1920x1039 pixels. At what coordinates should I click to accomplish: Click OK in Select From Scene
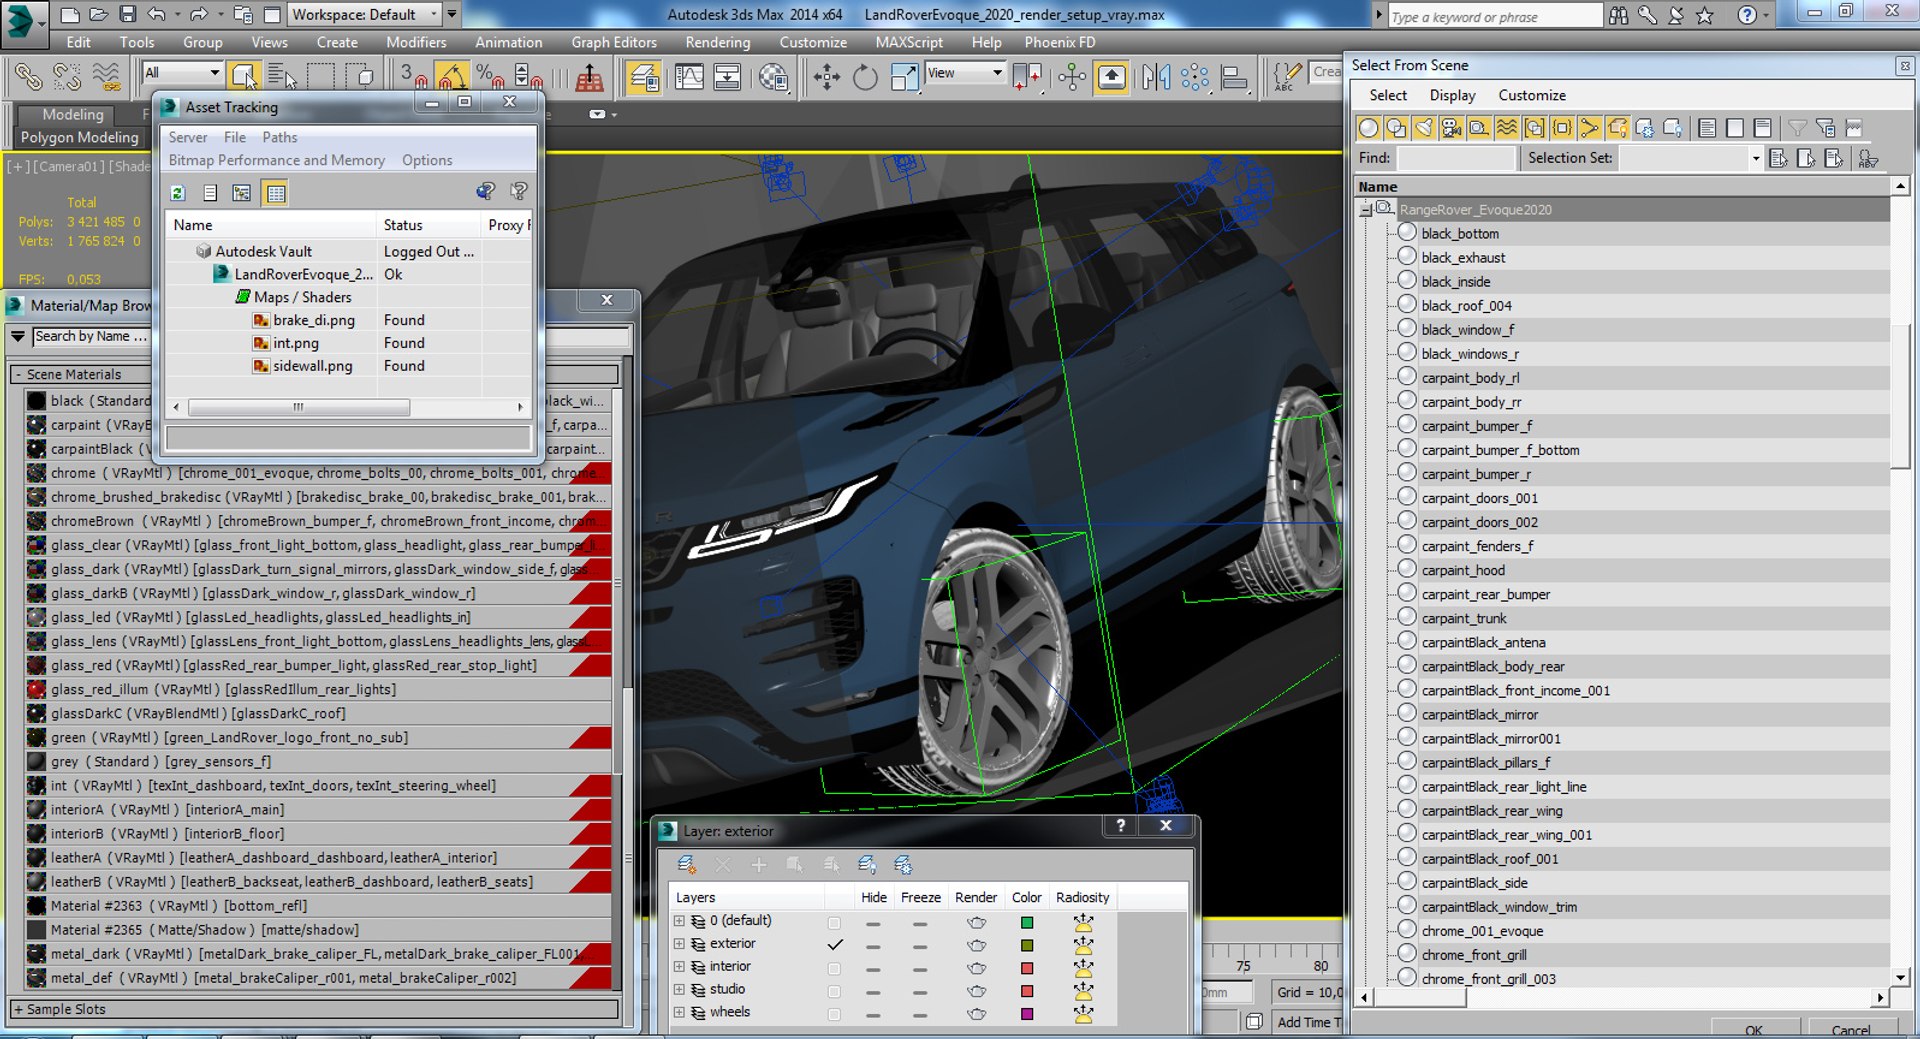coord(1753,1029)
